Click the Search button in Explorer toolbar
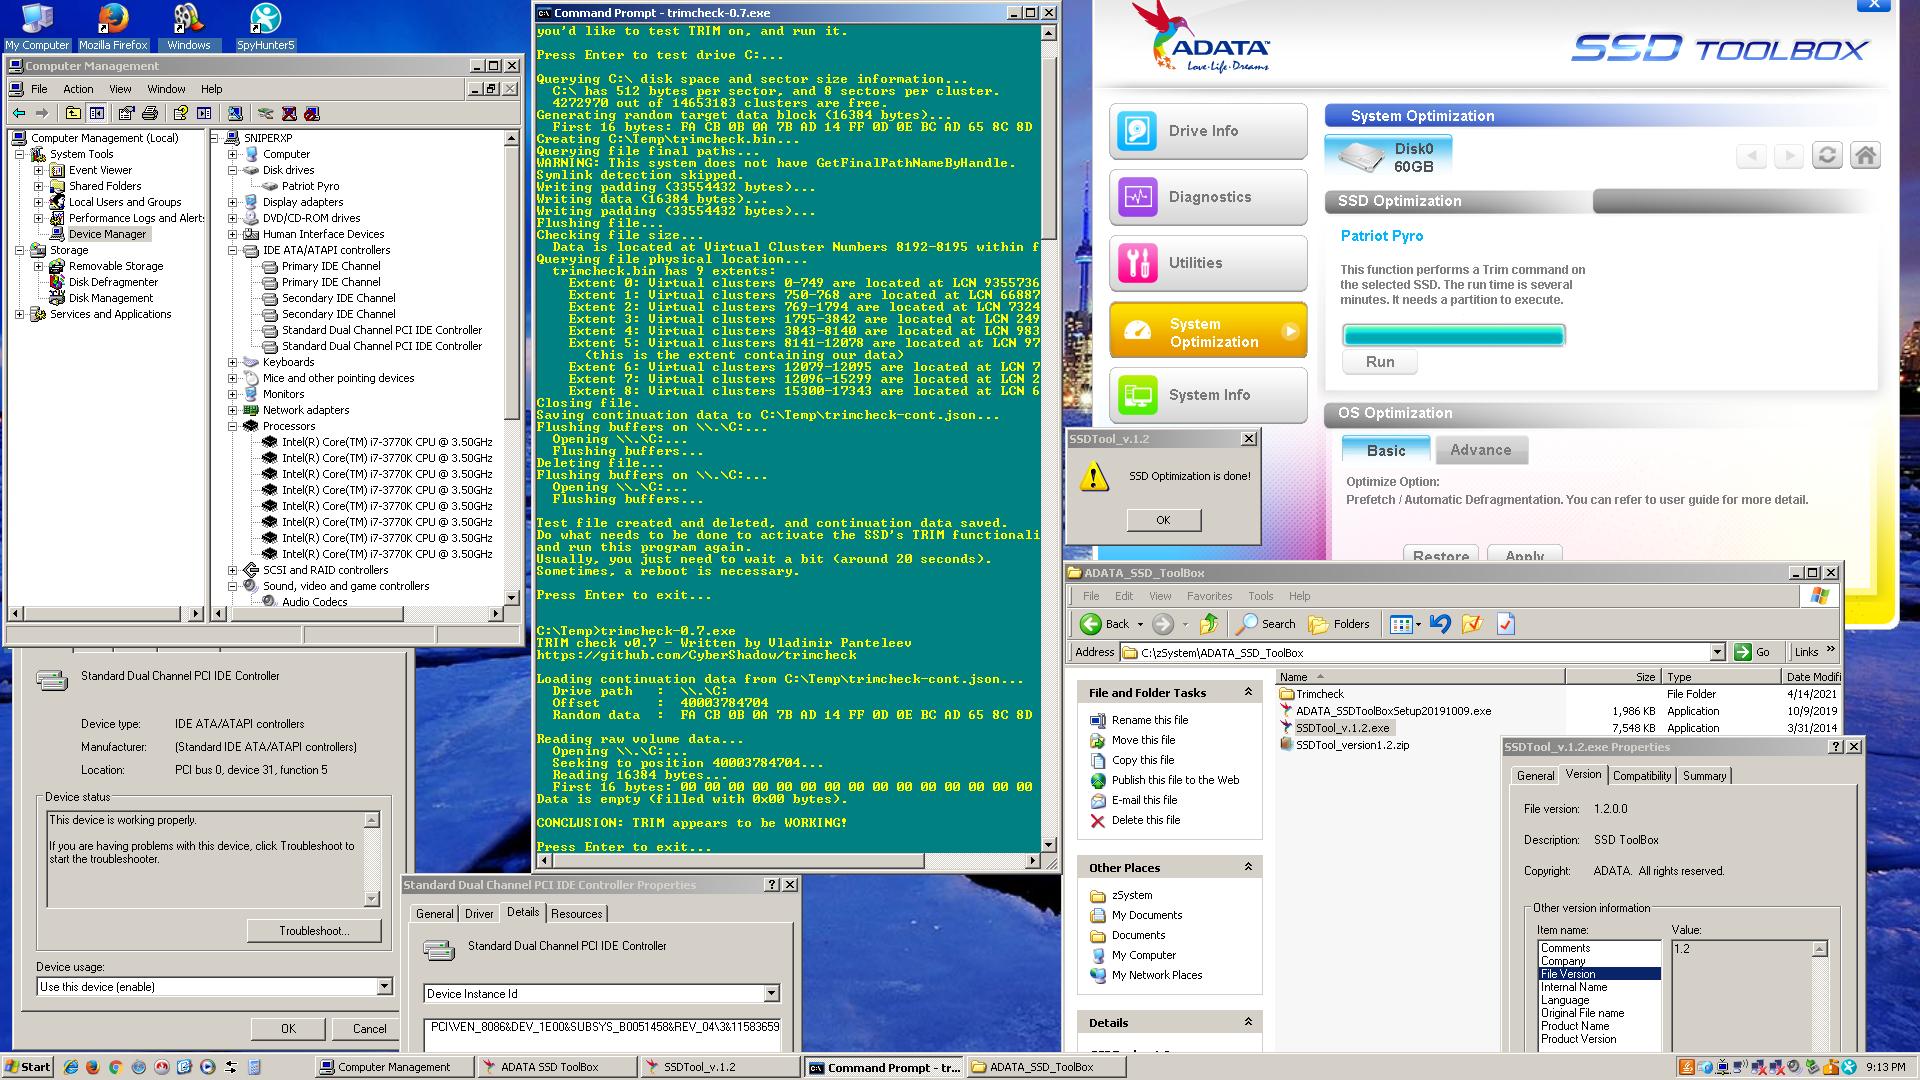 point(1266,624)
